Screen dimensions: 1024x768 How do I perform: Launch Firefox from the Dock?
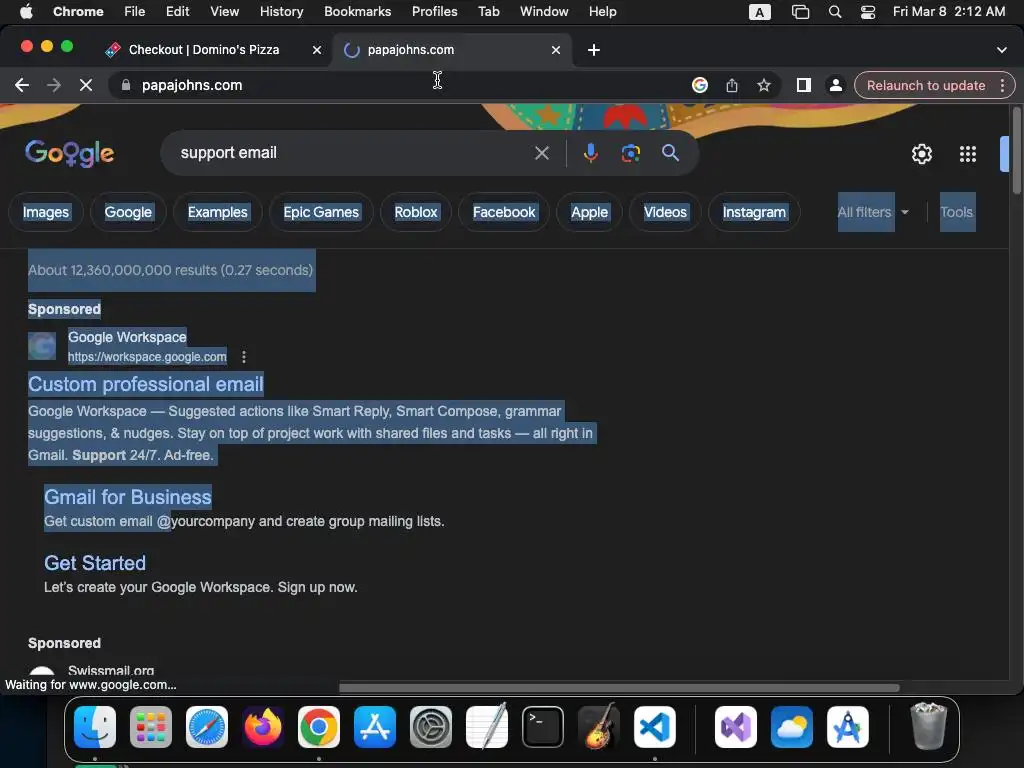pos(263,727)
